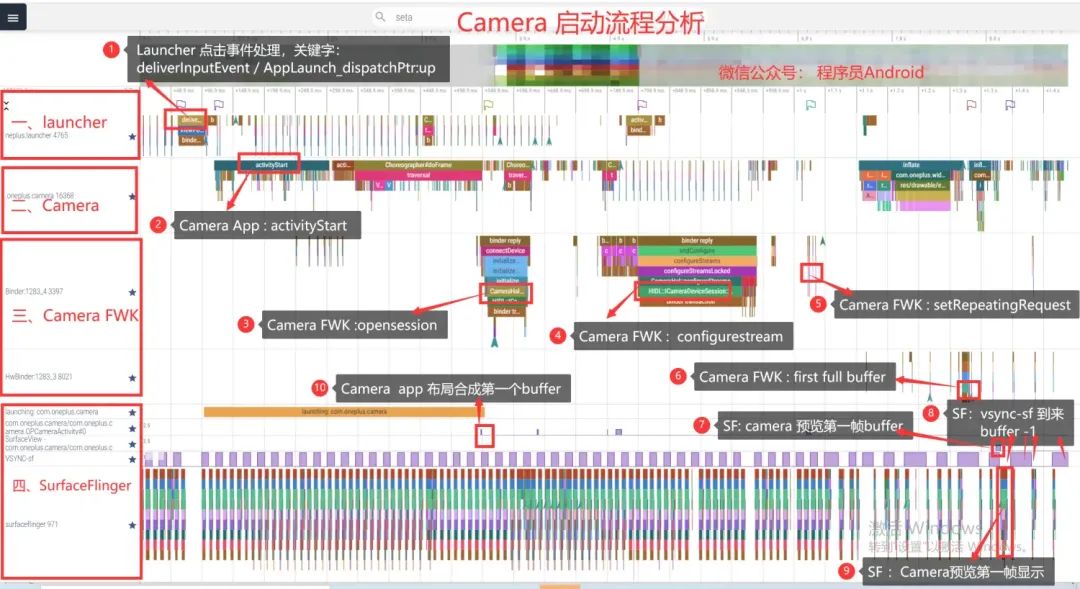Pin the VSYNC-sf track star
Image resolution: width=1080 pixels, height=589 pixels.
pyautogui.click(x=132, y=459)
